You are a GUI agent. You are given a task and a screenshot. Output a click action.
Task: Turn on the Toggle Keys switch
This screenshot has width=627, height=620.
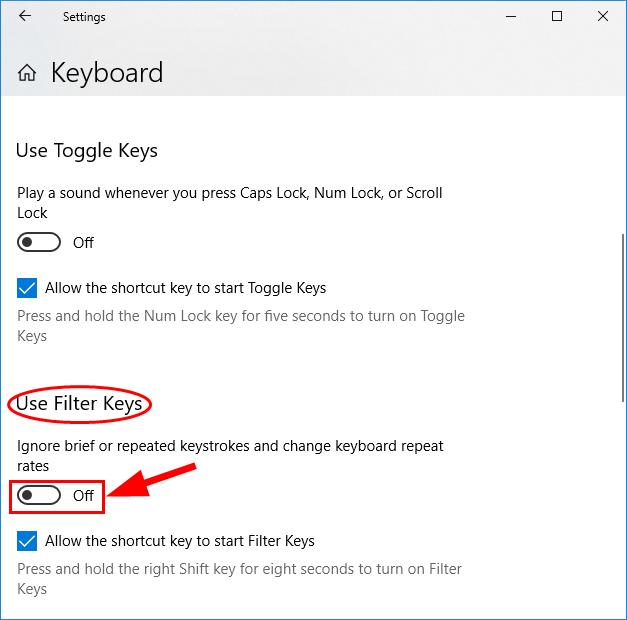pos(39,242)
